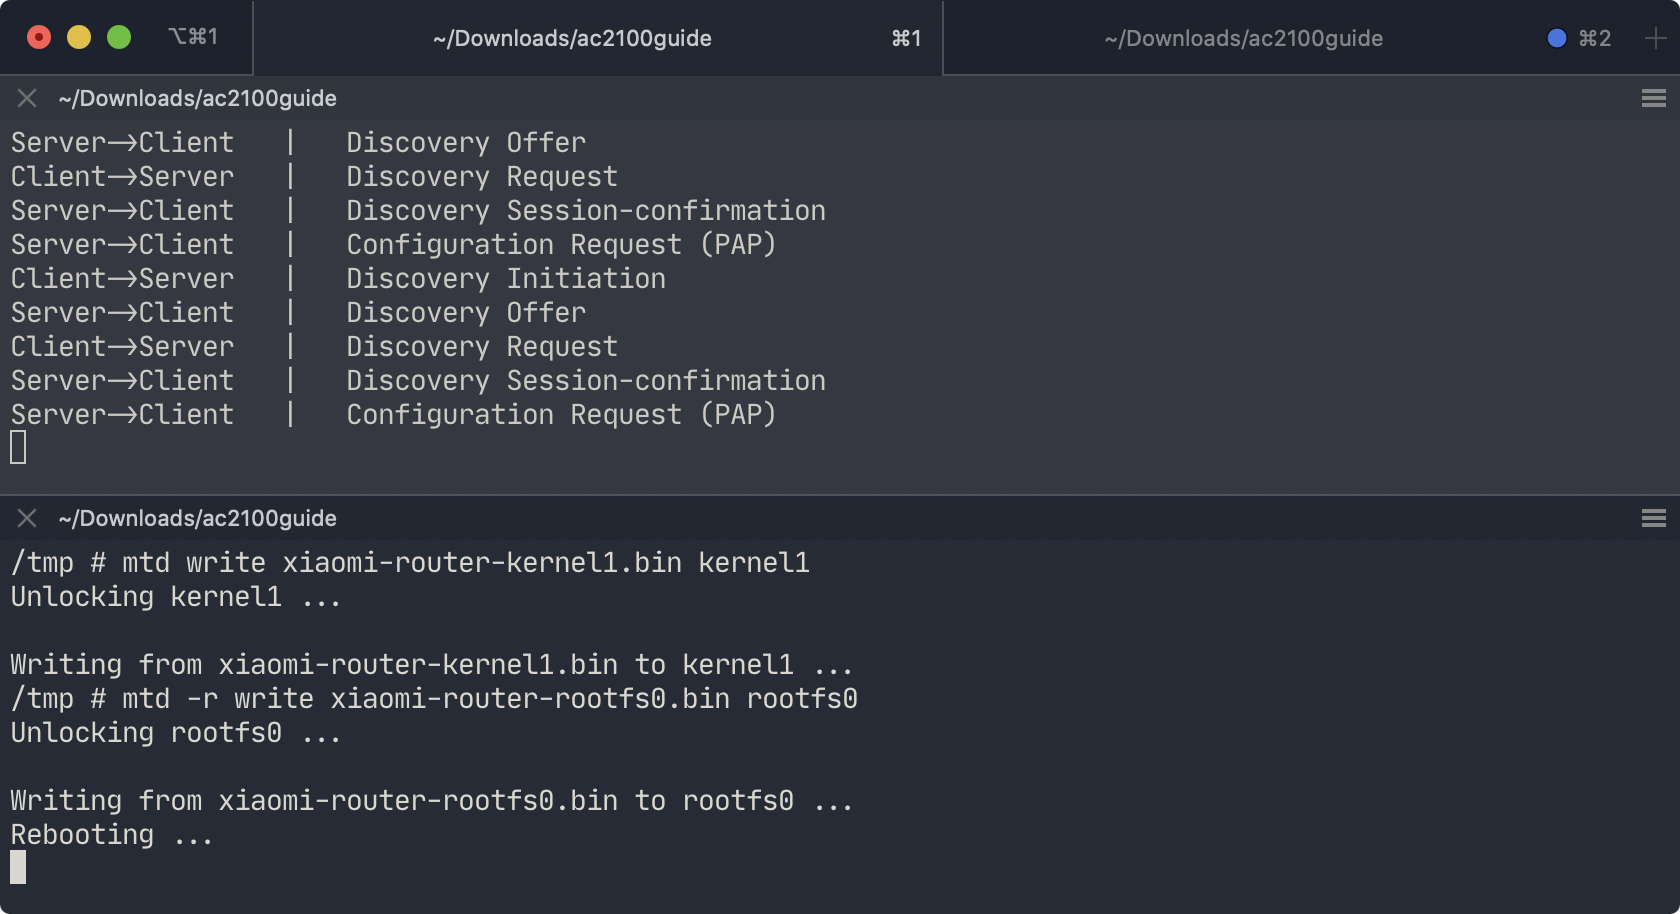1680x914 pixels.
Task: Close the bottom split pane
Action: point(27,518)
